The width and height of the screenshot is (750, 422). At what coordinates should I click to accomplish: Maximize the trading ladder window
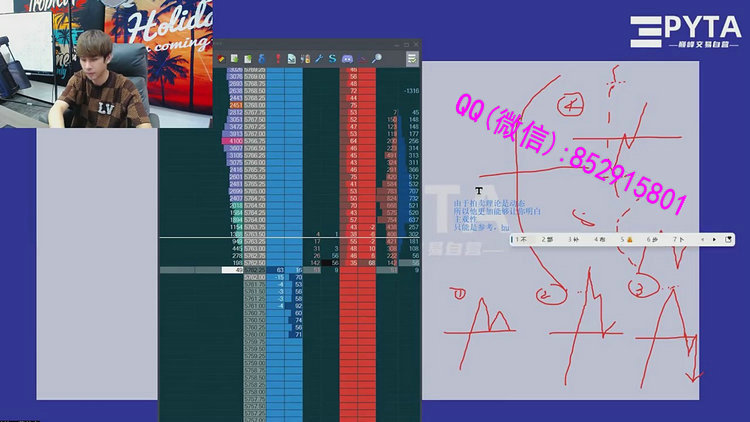pyautogui.click(x=406, y=44)
